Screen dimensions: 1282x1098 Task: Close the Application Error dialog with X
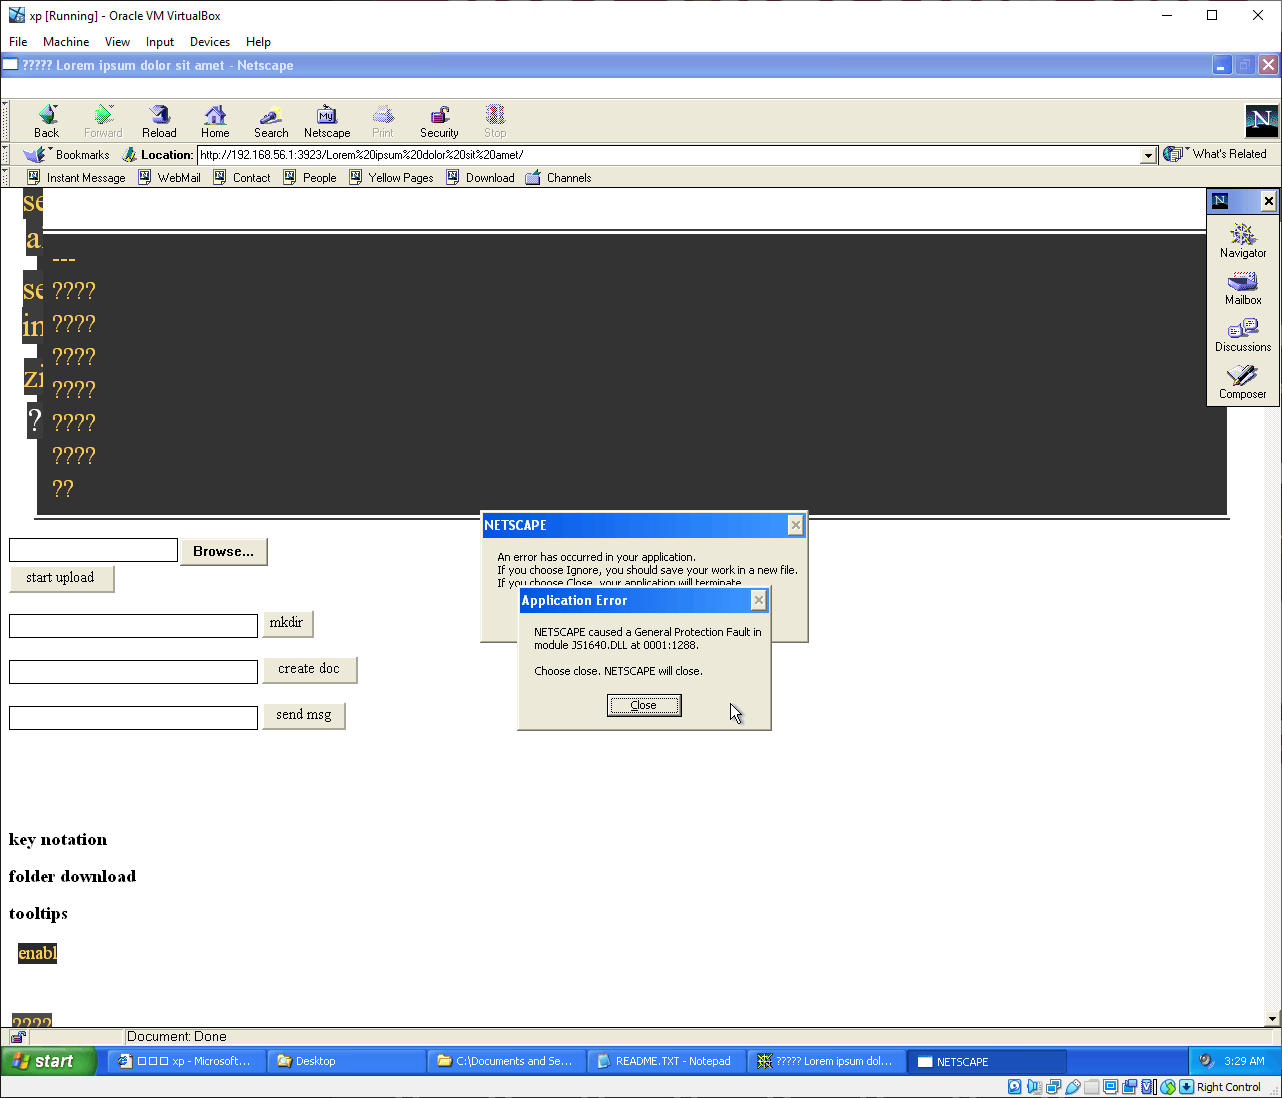759,600
